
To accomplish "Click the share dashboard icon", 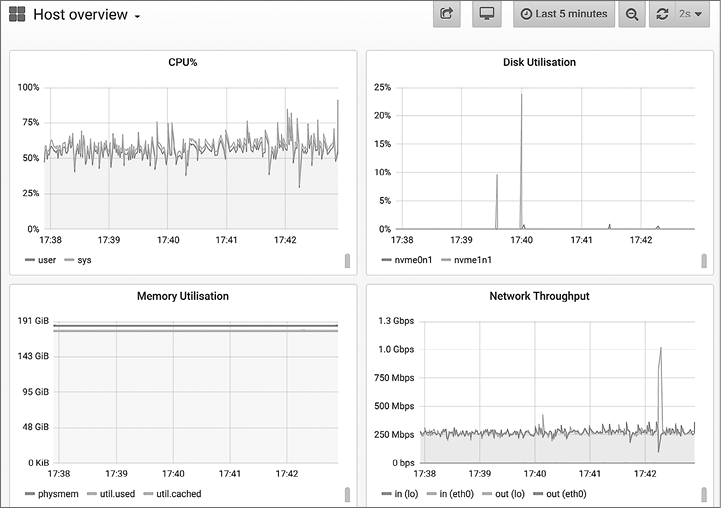I will 446,14.
